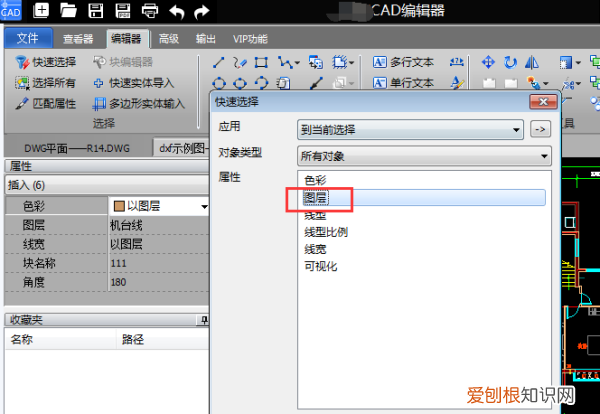This screenshot has width=600, height=414.
Task: Click the new file icon
Action: 41,11
